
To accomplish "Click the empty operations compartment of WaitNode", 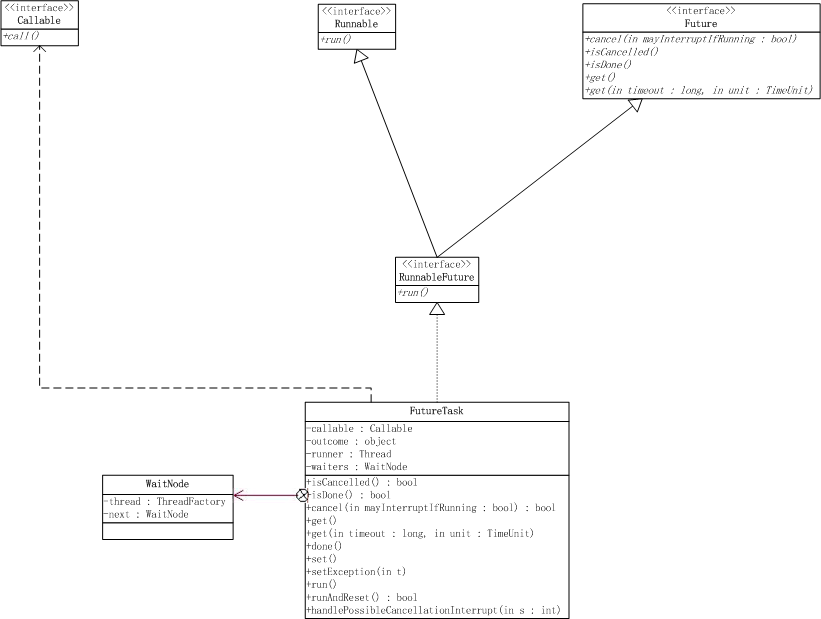I will pos(168,531).
